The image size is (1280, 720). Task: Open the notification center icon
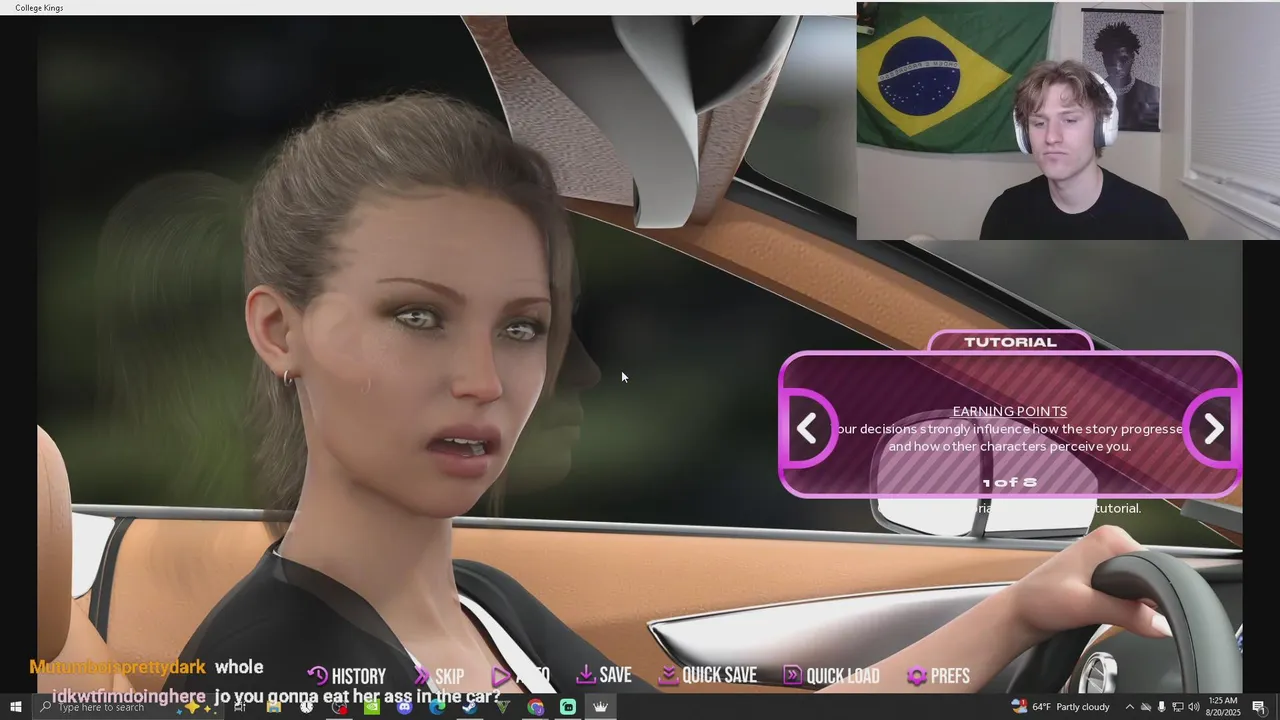1259,707
